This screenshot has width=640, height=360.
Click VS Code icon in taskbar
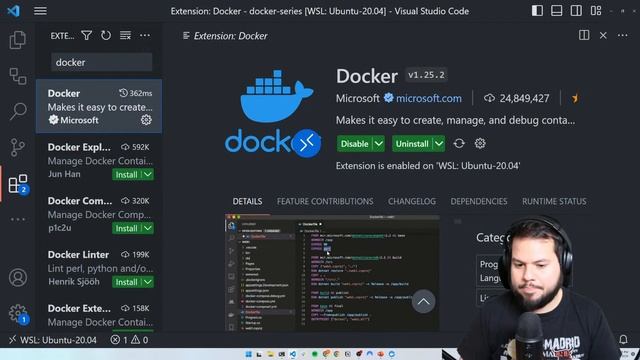point(293,354)
